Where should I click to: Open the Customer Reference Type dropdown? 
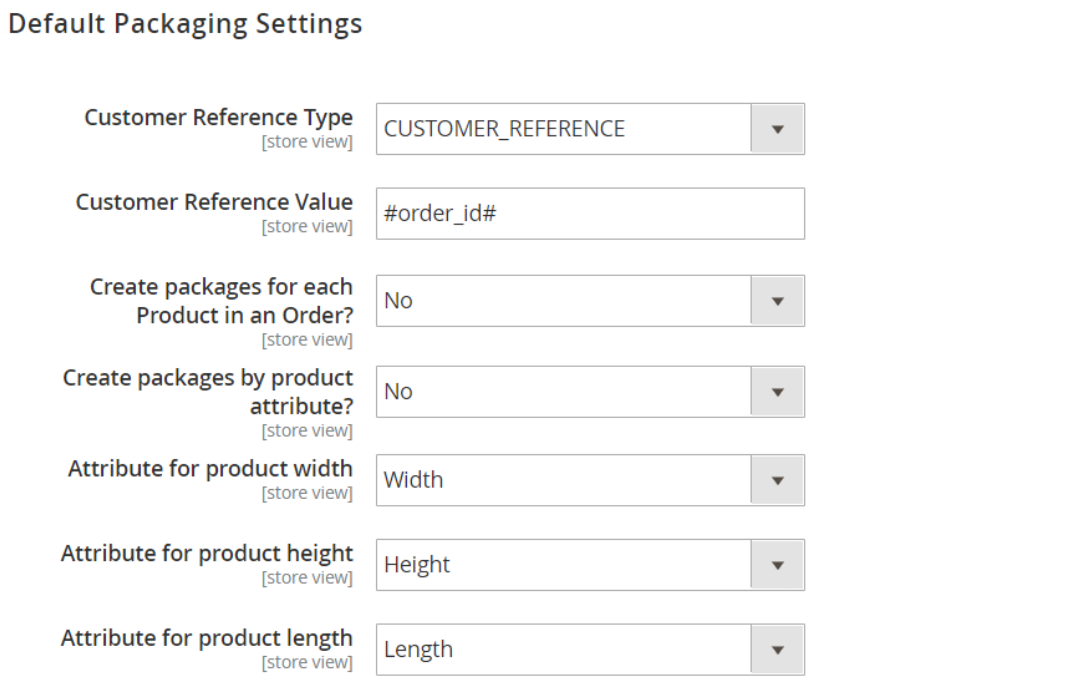click(590, 129)
